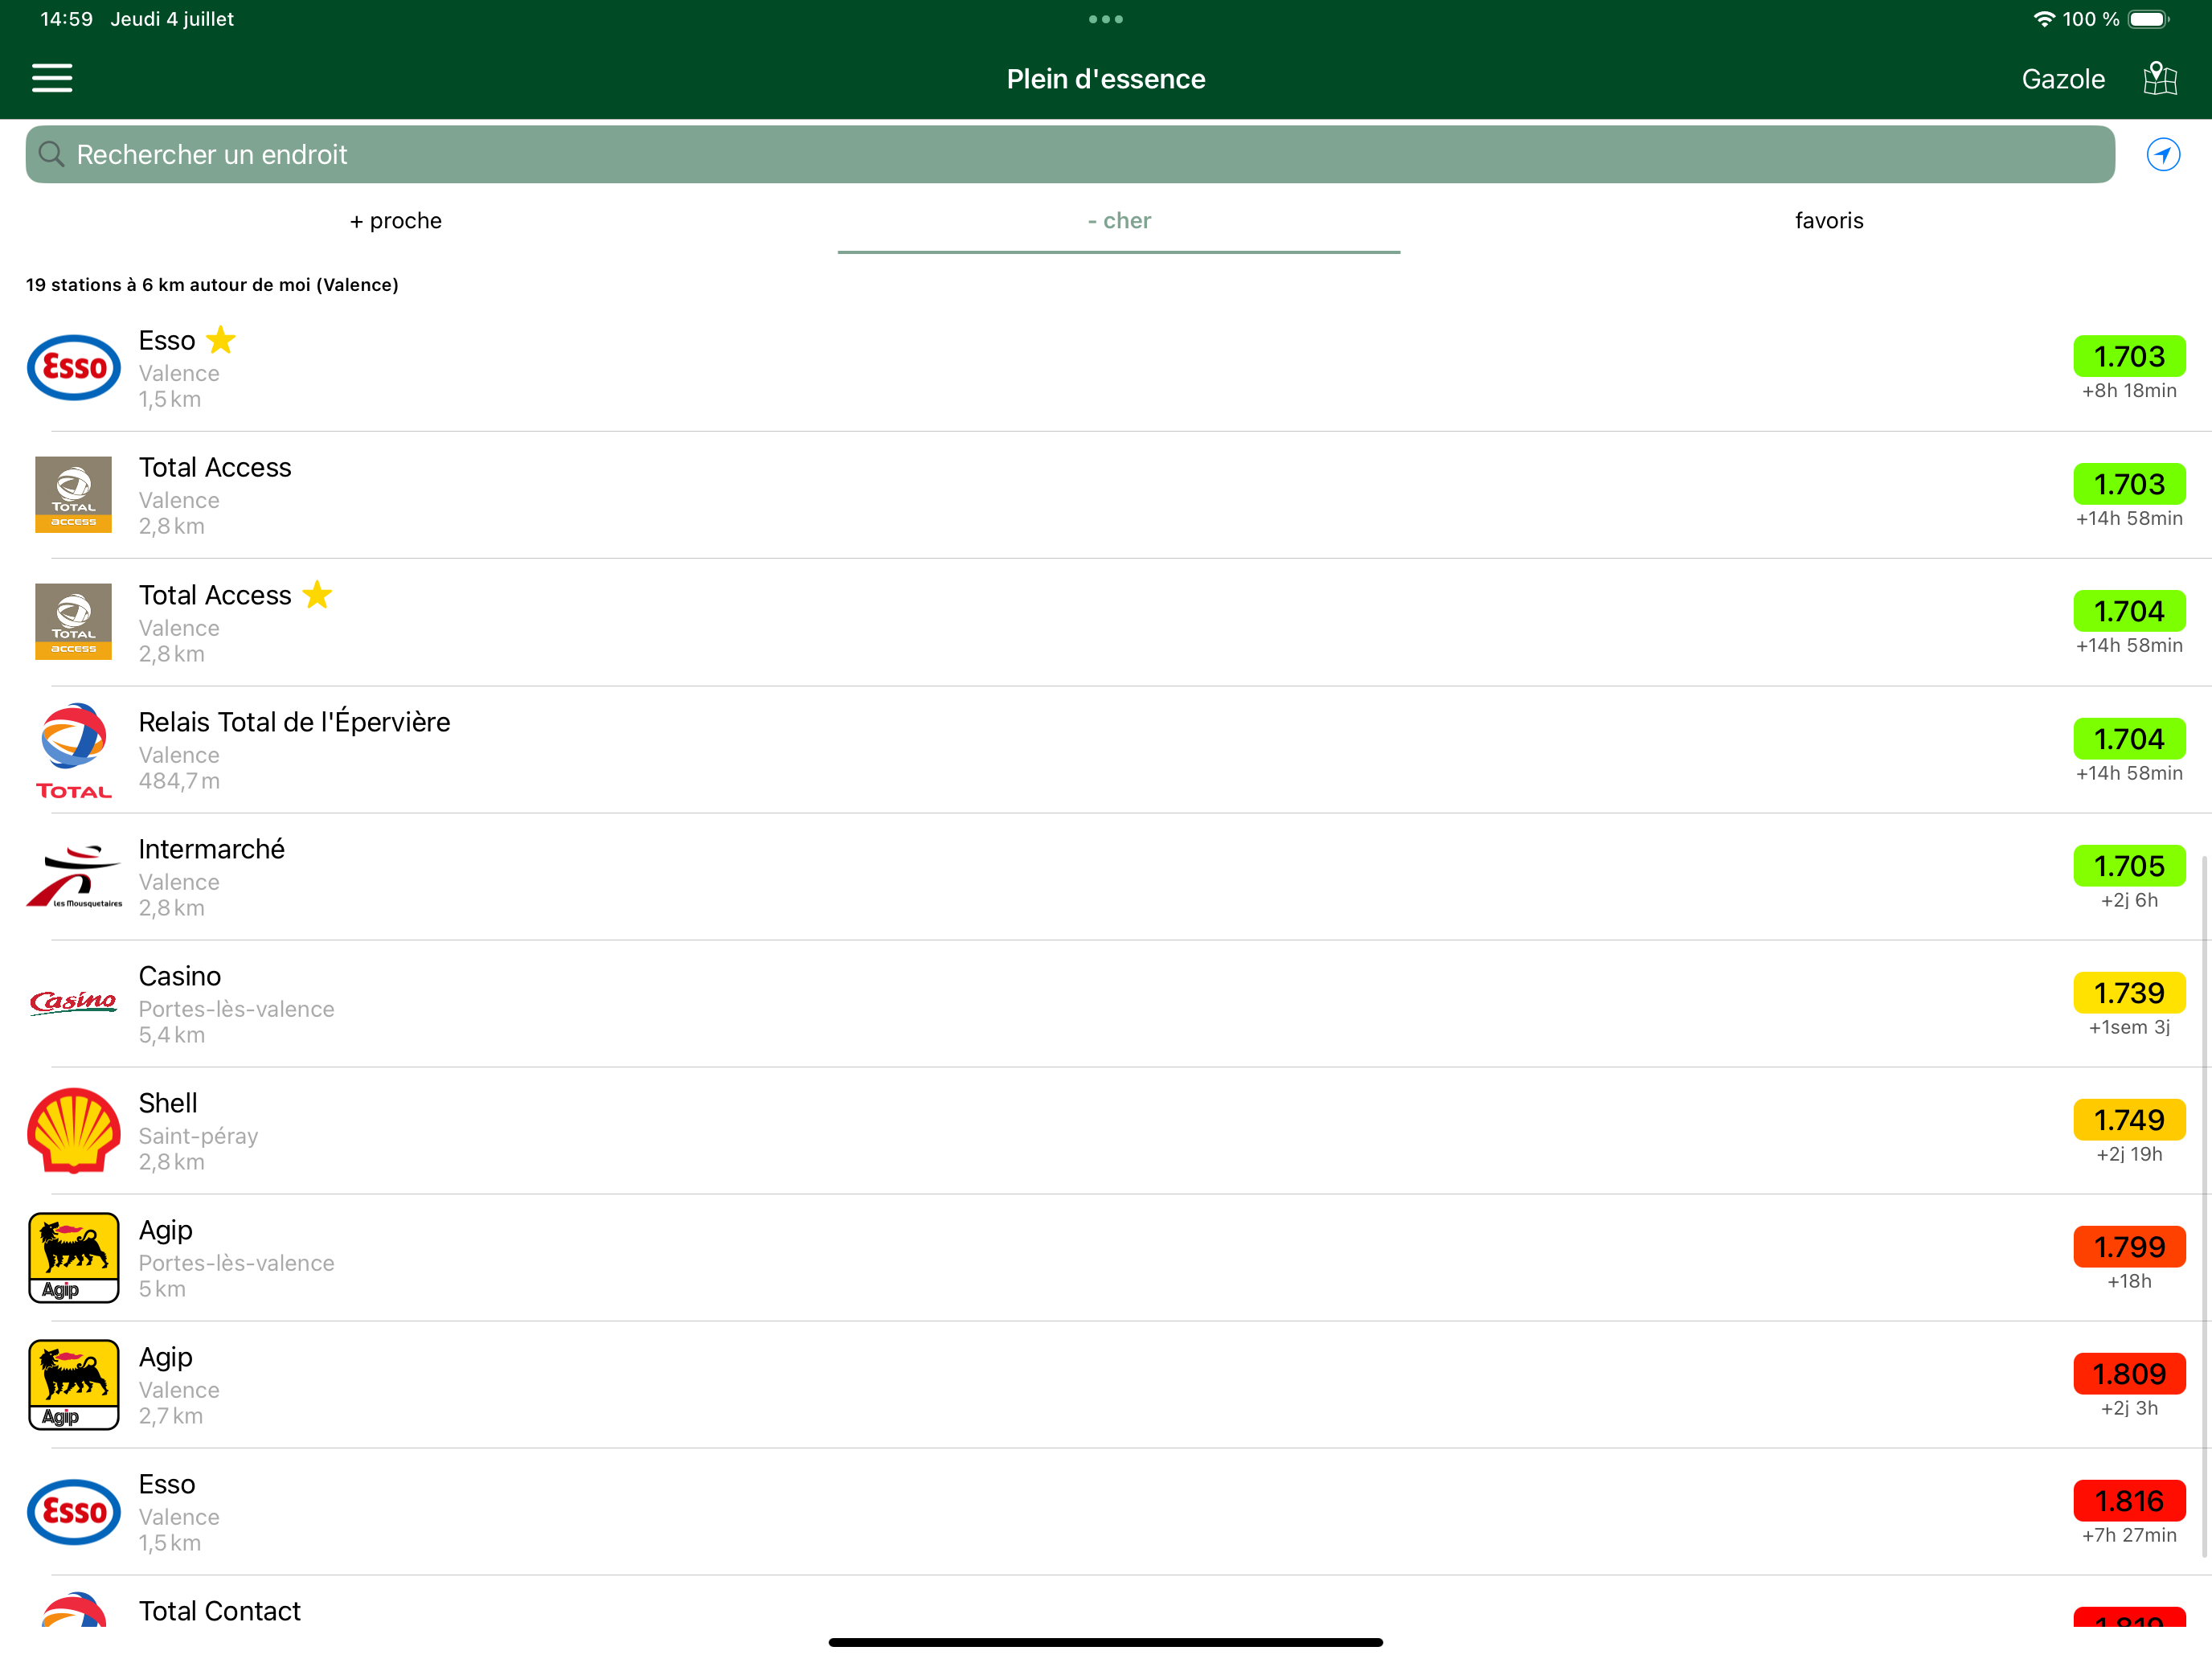2212x1659 pixels.
Task: Click the 14:59 clock in status bar
Action: pyautogui.click(x=66, y=19)
